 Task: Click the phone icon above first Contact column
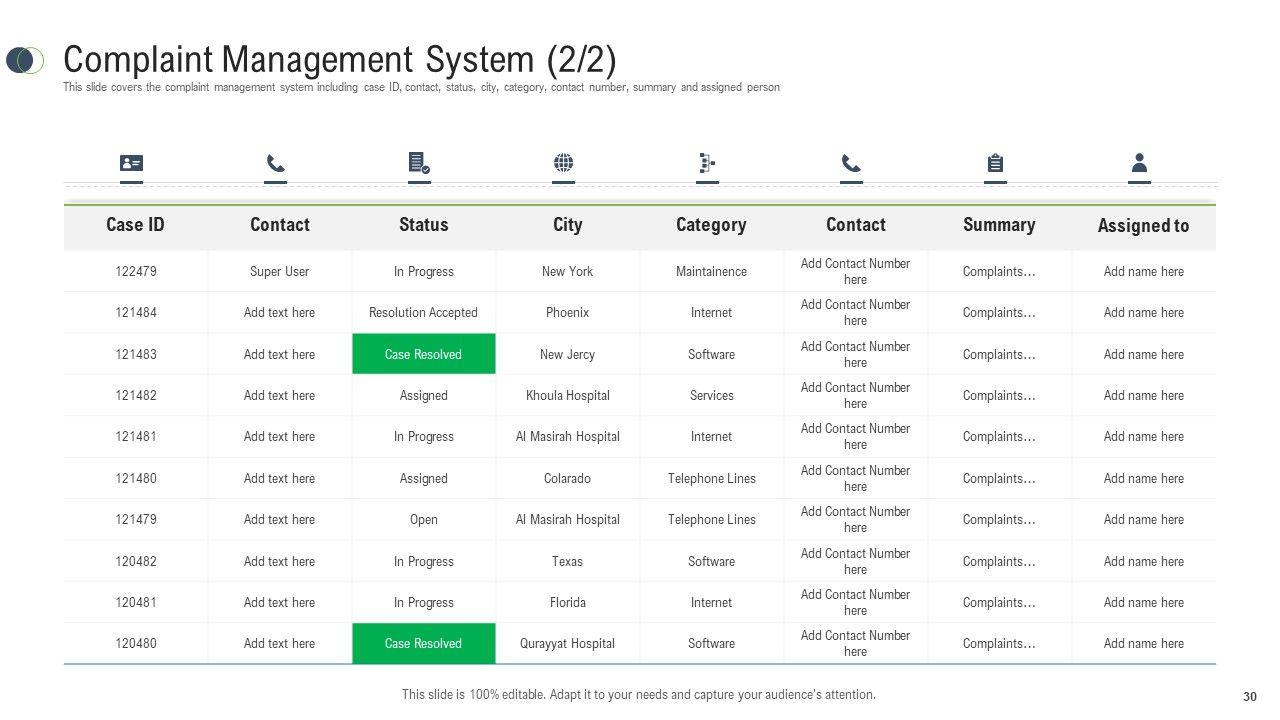(x=276, y=163)
